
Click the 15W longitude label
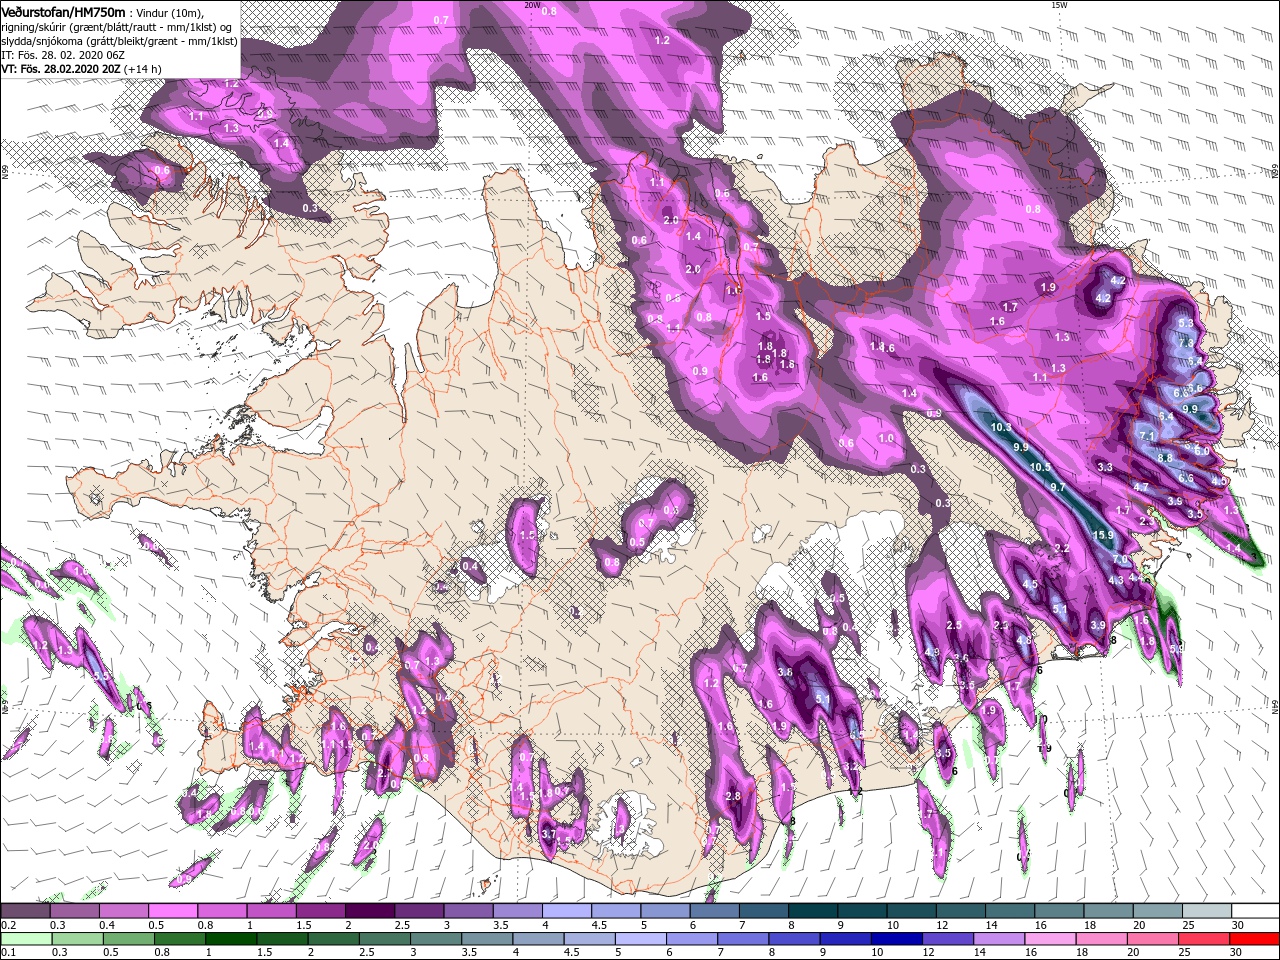(x=1059, y=5)
